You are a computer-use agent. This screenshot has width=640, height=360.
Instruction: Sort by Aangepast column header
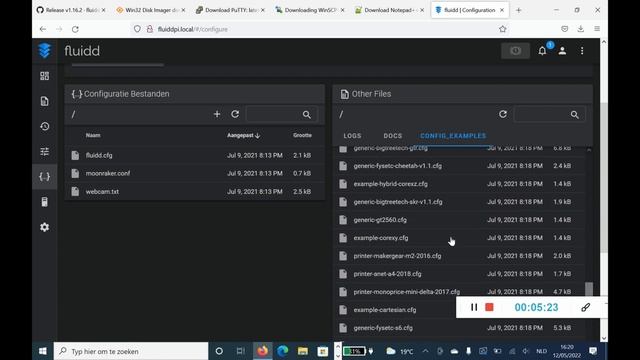click(243, 135)
